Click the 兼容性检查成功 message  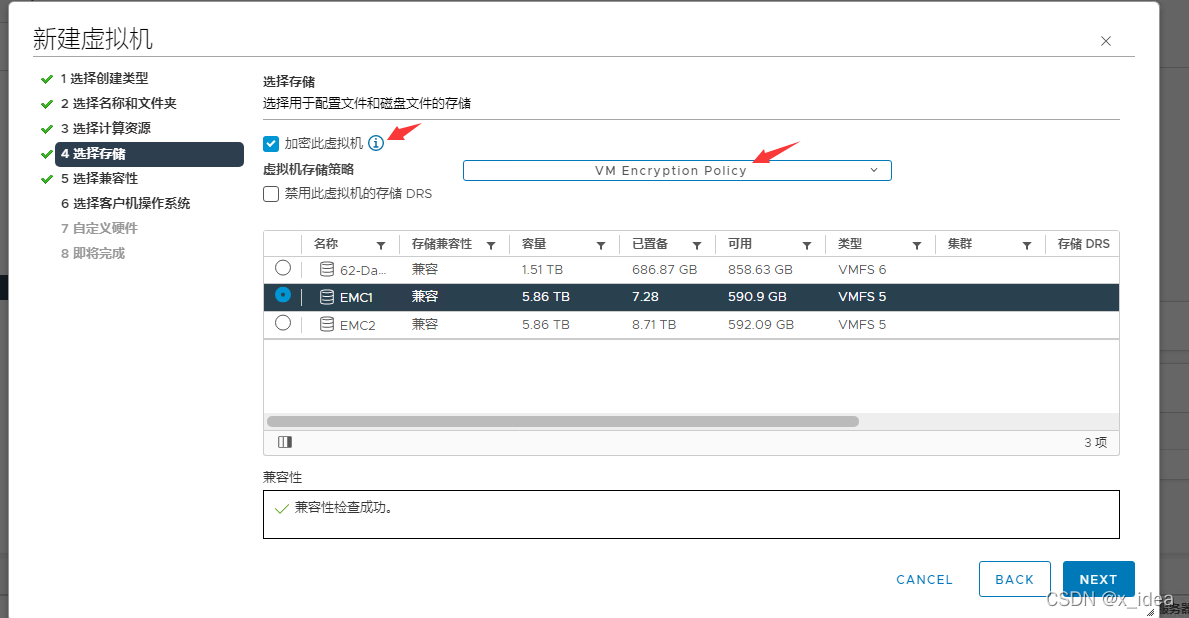[344, 507]
